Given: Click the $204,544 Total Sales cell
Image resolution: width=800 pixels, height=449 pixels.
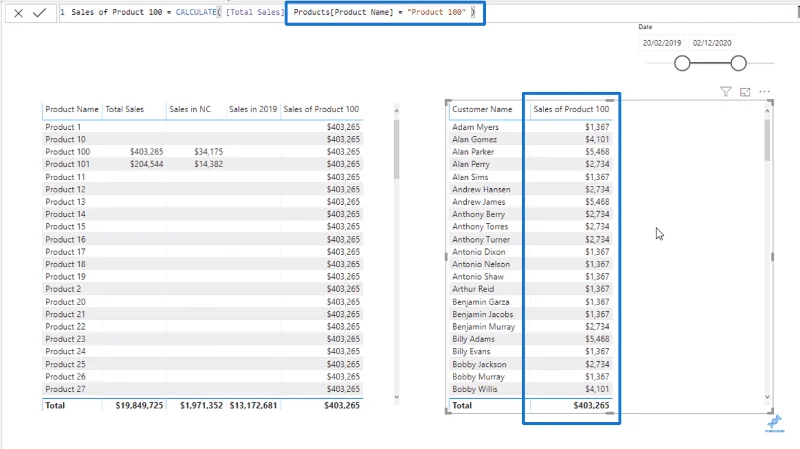Looking at the screenshot, I should 146,164.
